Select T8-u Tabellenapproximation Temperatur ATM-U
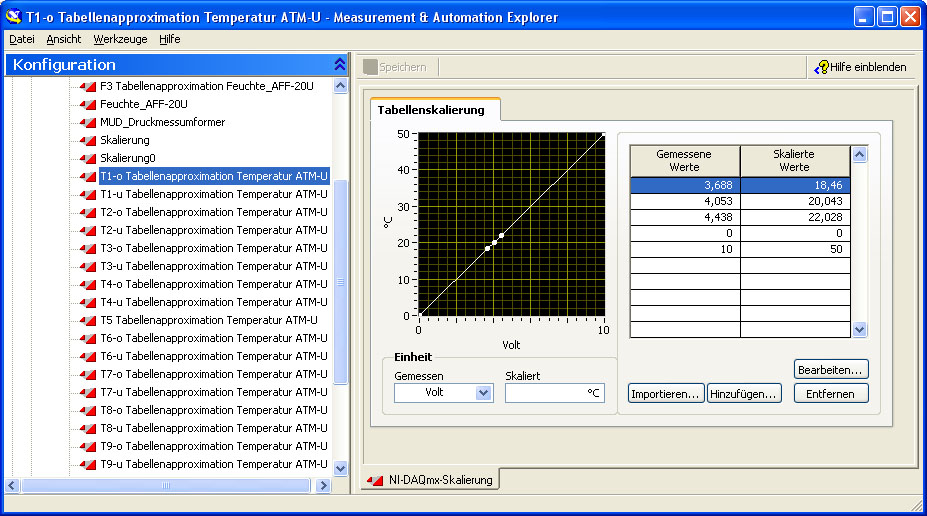The height and width of the screenshot is (516, 927). [x=213, y=428]
